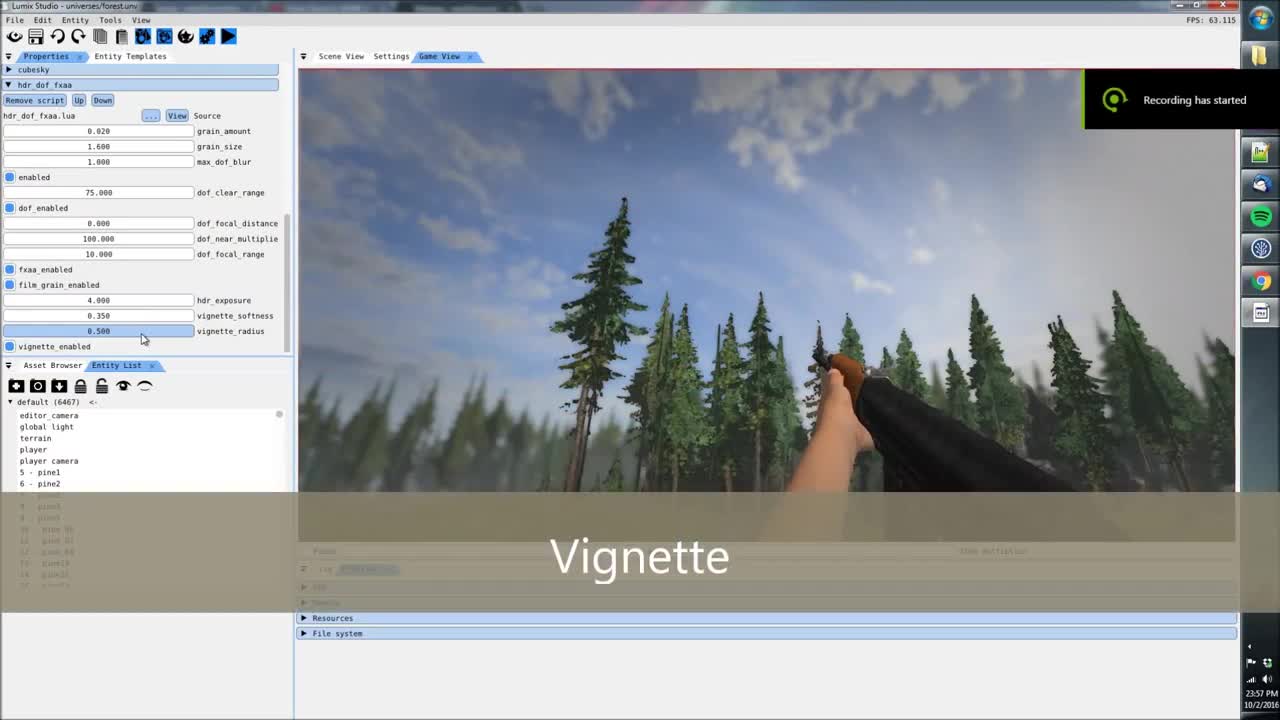
Task: Select the player camera entity
Action: [x=49, y=461]
